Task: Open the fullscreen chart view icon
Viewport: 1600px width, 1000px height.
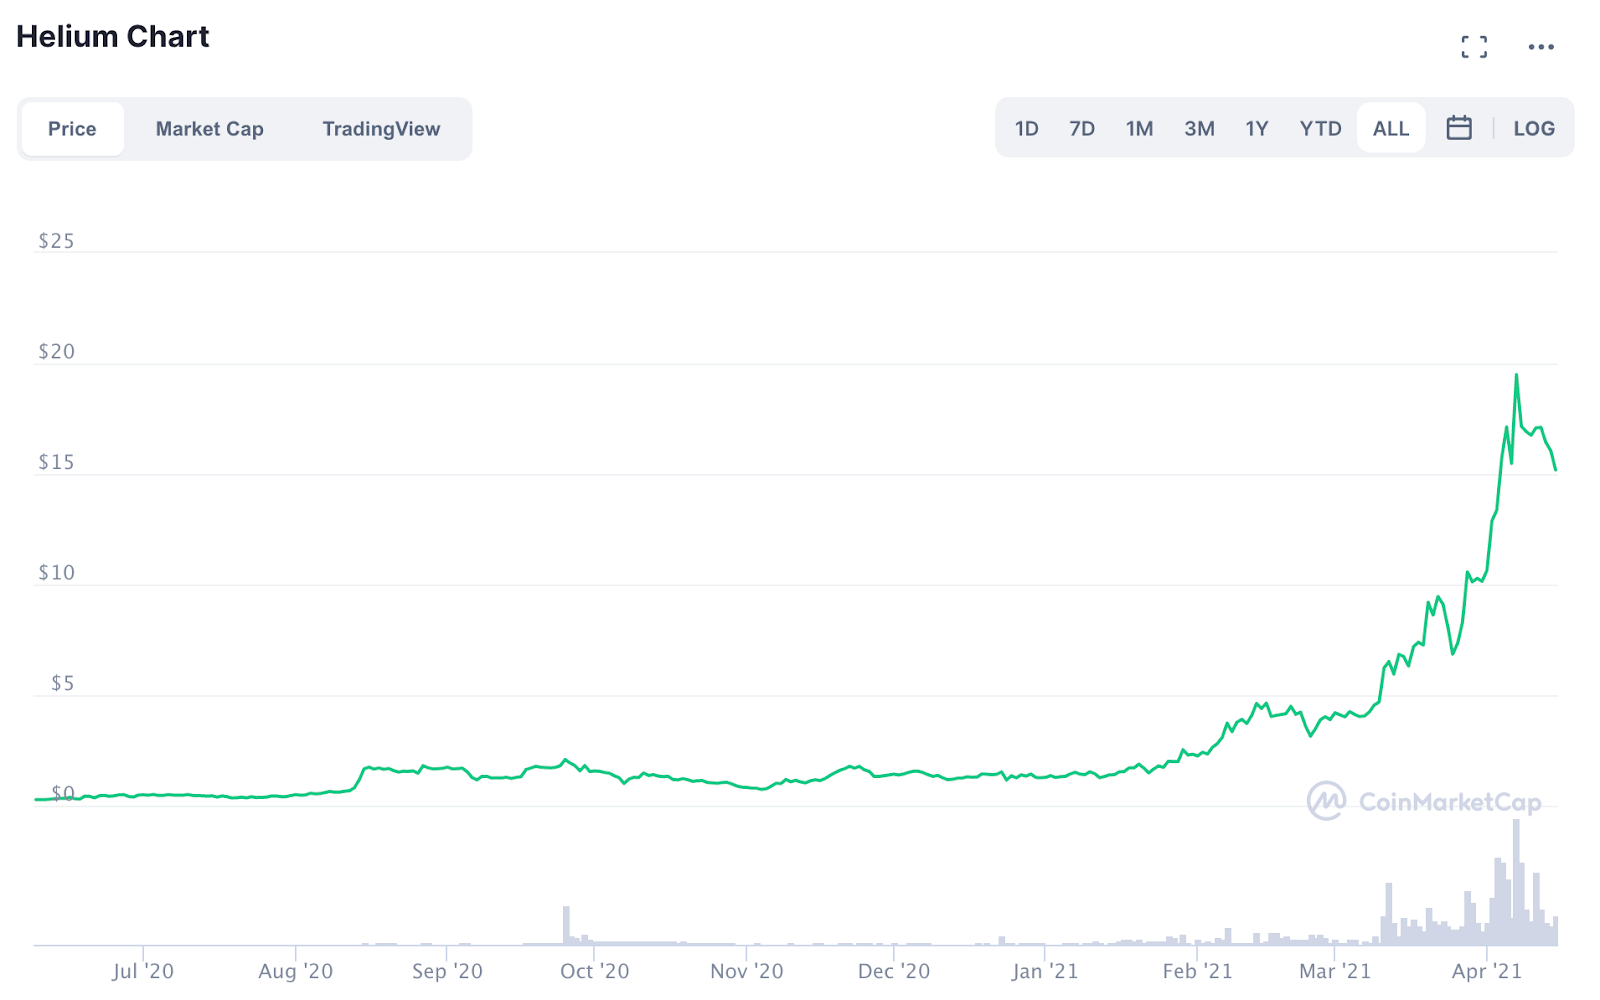Action: [1474, 47]
